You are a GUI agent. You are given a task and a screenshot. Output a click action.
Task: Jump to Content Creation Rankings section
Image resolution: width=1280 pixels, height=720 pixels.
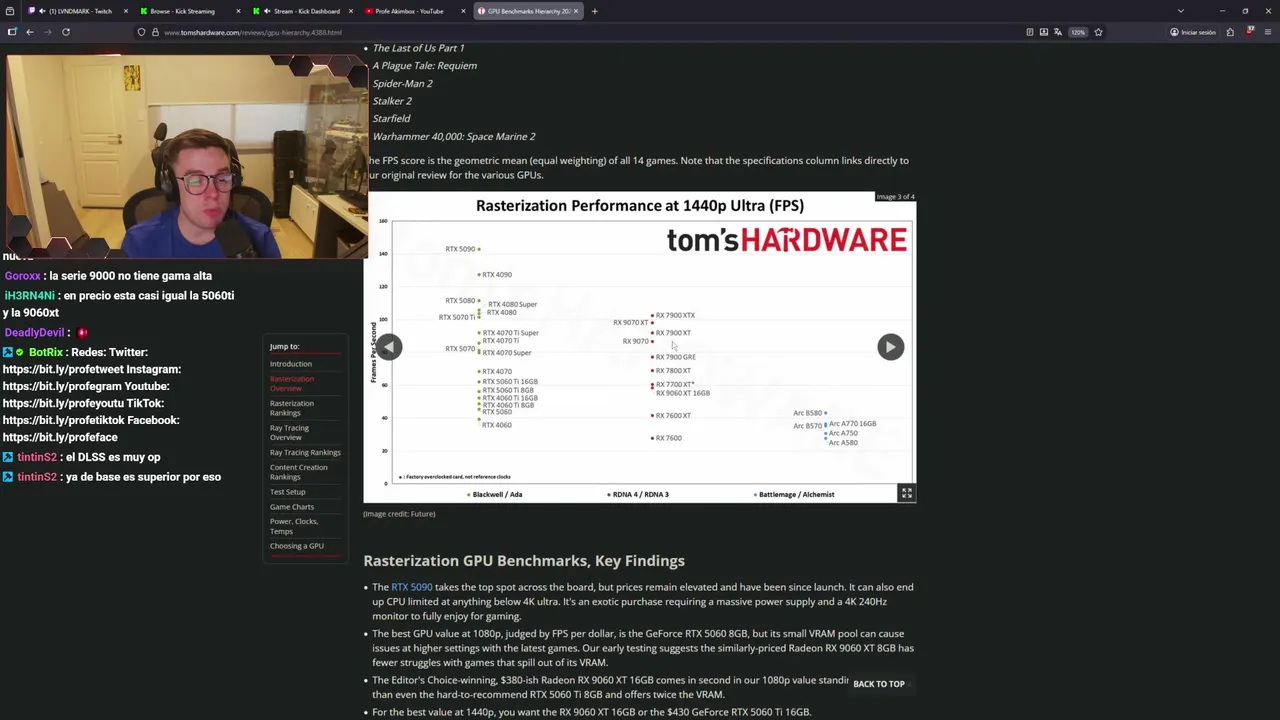[298, 472]
